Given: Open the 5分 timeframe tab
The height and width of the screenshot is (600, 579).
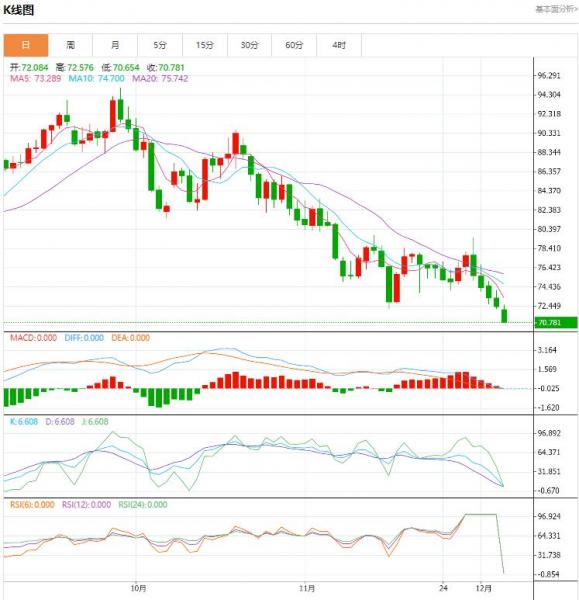Looking at the screenshot, I should (160, 45).
